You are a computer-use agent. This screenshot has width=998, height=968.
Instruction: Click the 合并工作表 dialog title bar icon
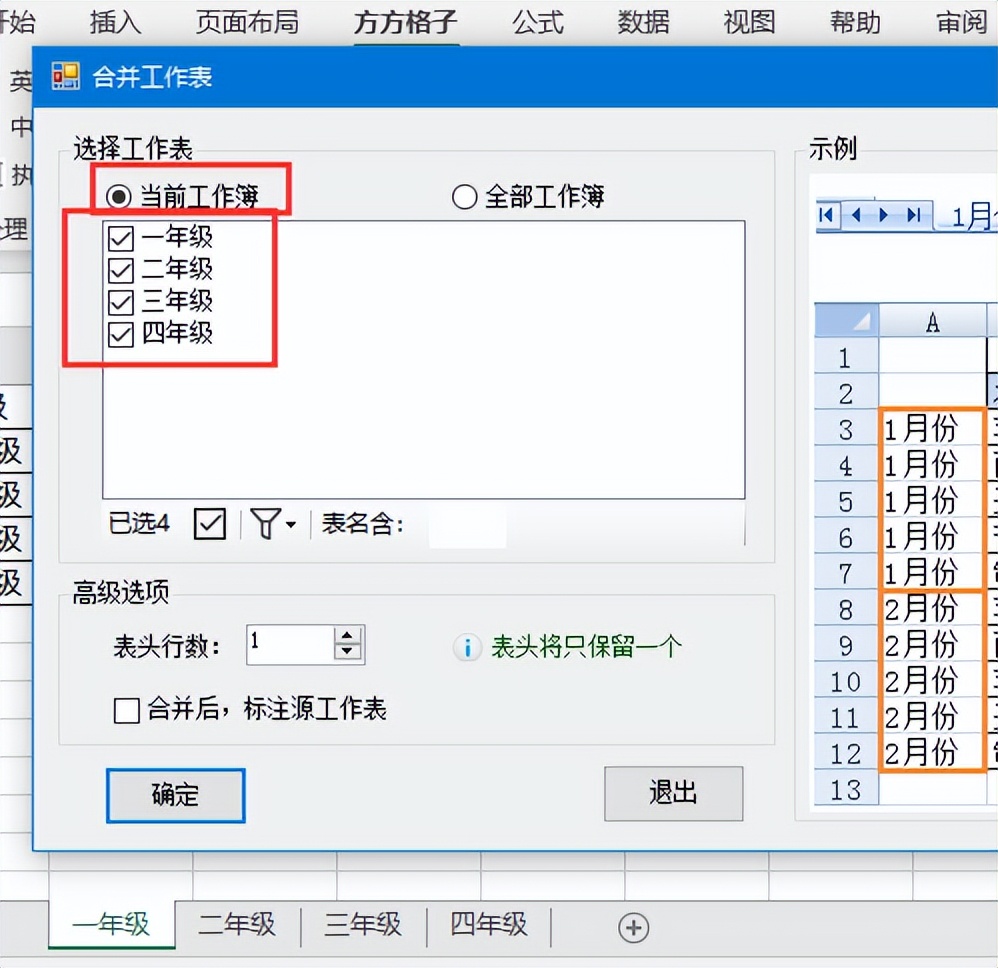(x=68, y=75)
